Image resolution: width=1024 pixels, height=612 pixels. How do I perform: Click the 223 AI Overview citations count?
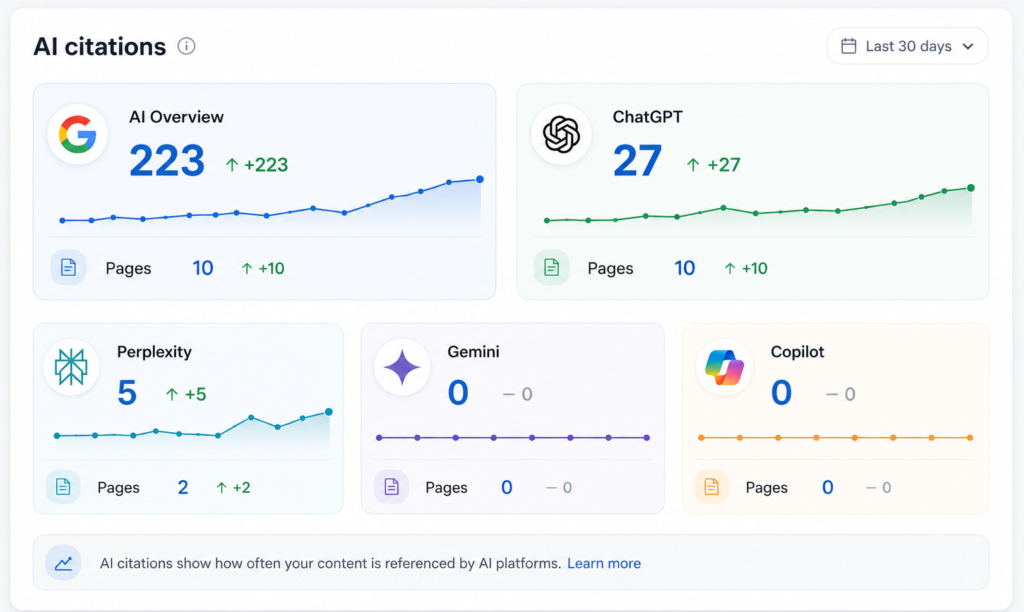point(167,161)
